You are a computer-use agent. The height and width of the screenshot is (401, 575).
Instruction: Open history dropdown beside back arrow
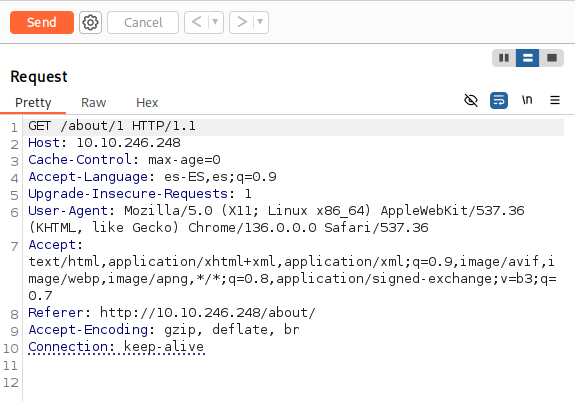[216, 22]
